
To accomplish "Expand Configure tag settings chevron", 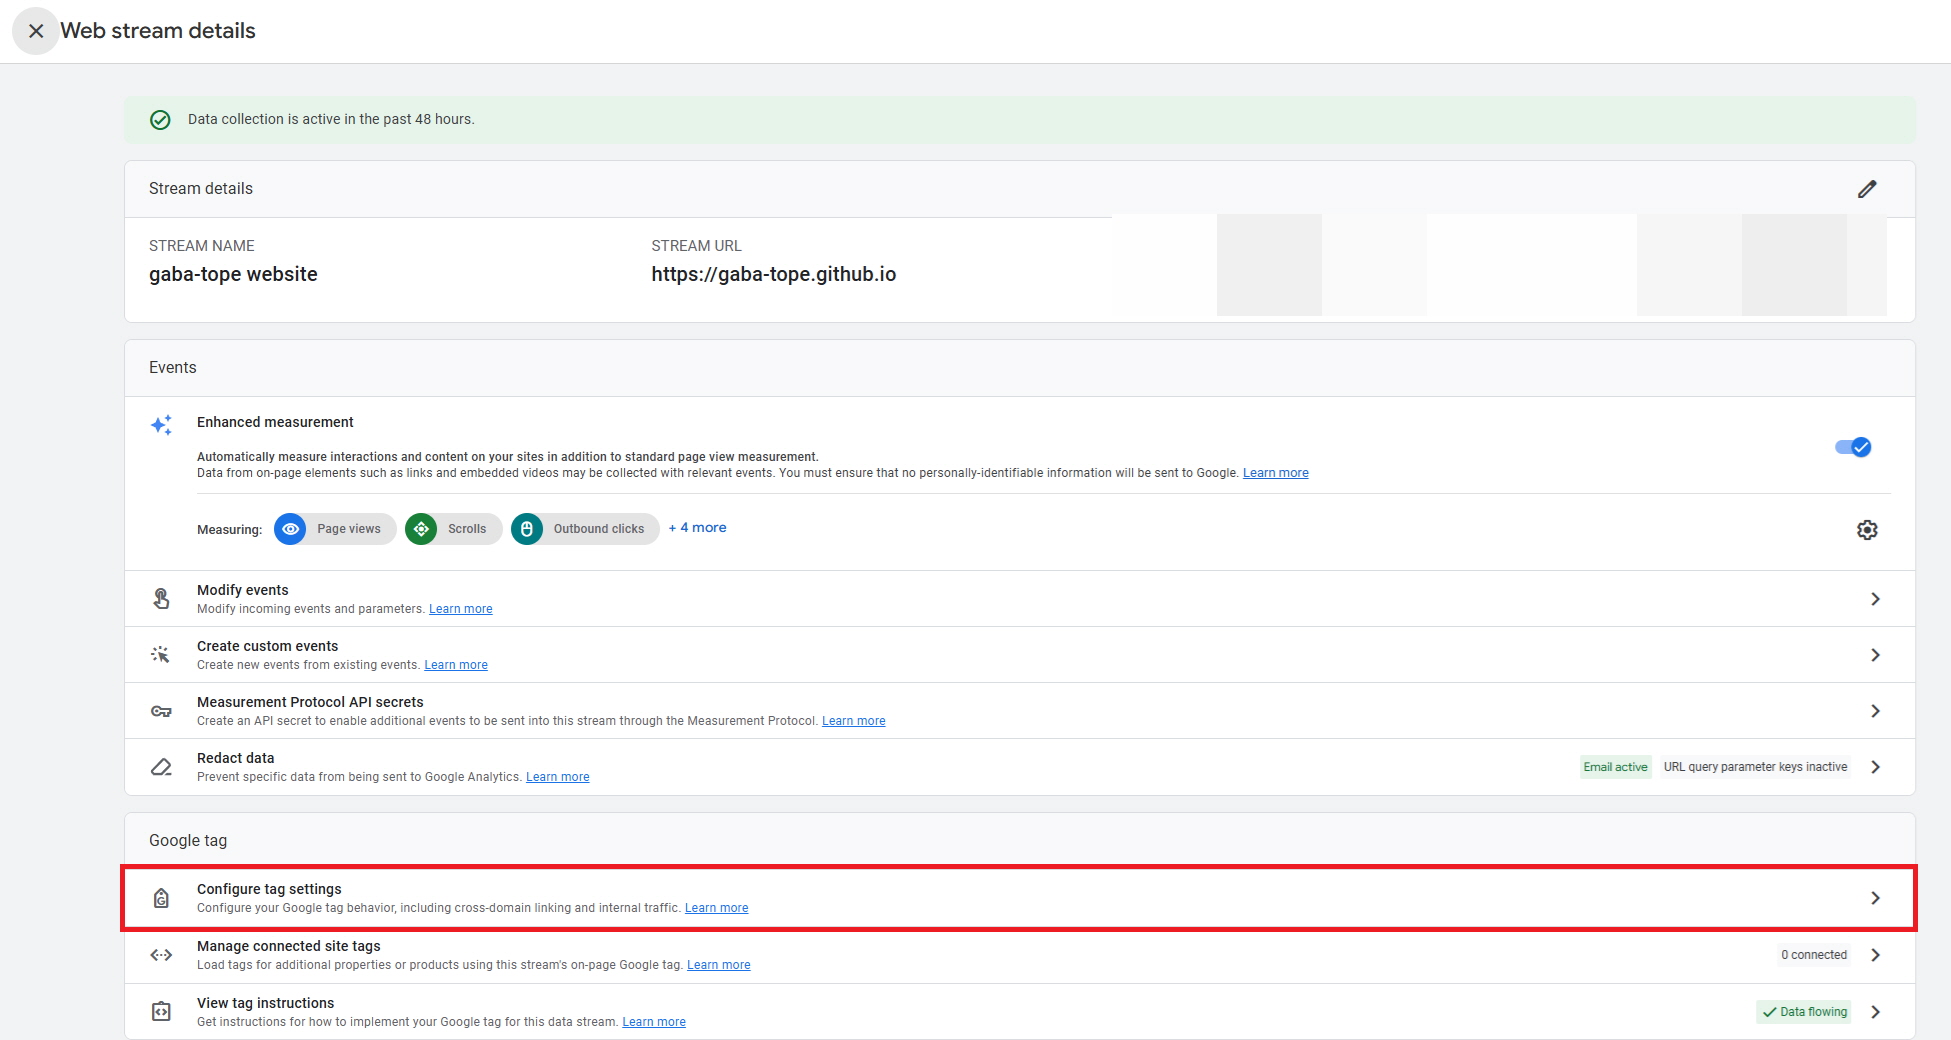I will 1875,898.
